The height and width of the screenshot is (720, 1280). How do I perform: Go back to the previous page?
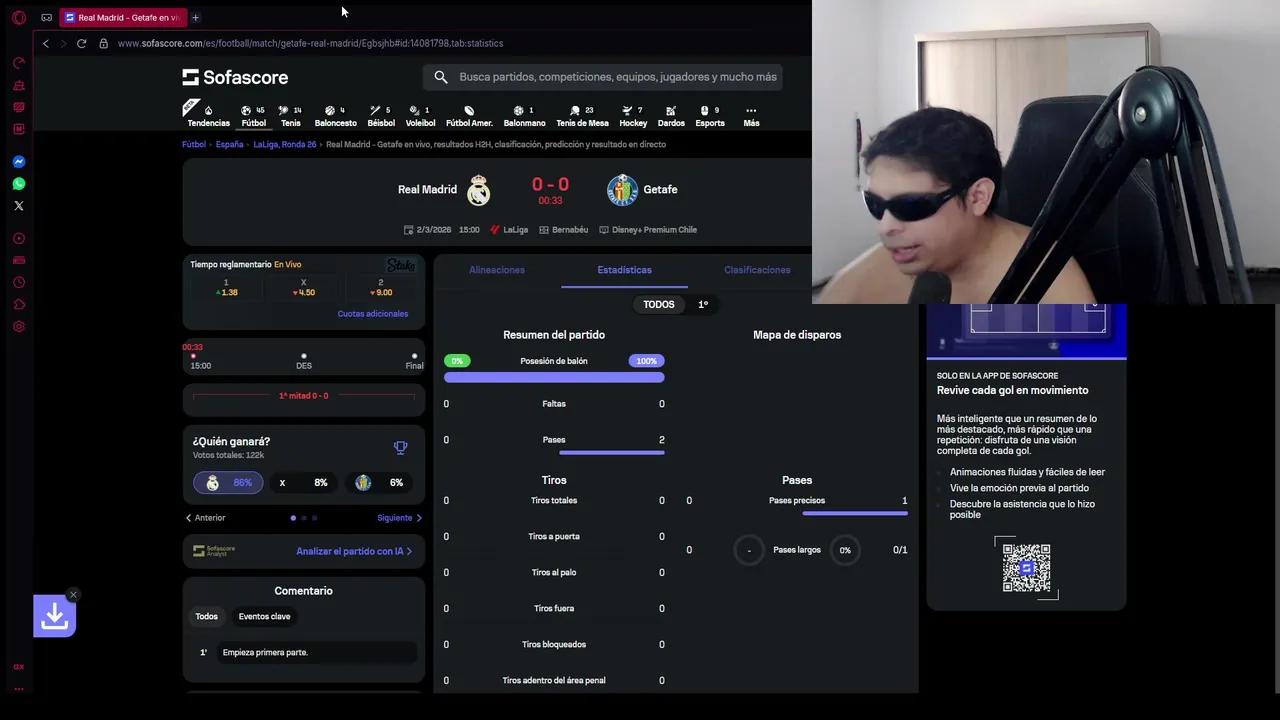click(45, 43)
